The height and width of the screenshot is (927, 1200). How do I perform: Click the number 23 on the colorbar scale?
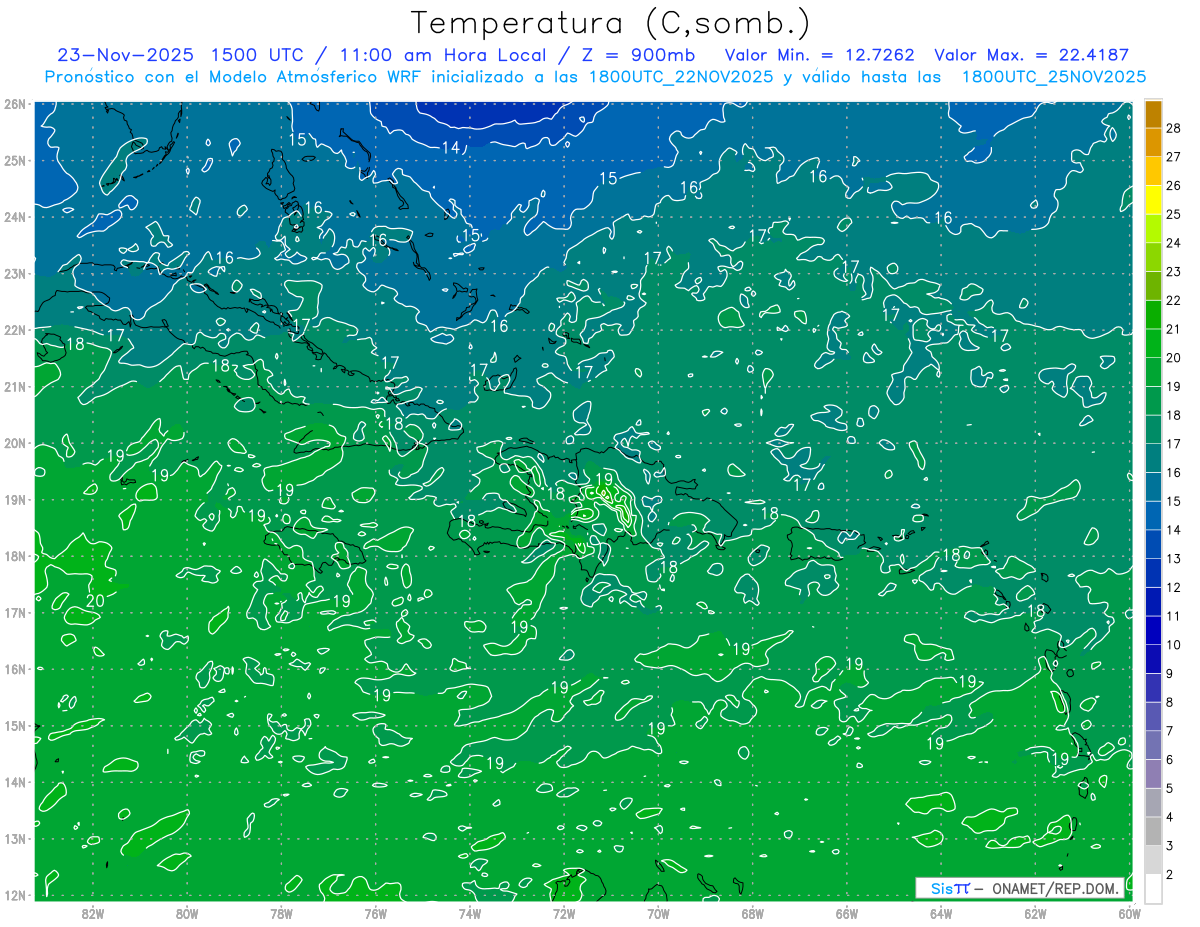click(1173, 271)
